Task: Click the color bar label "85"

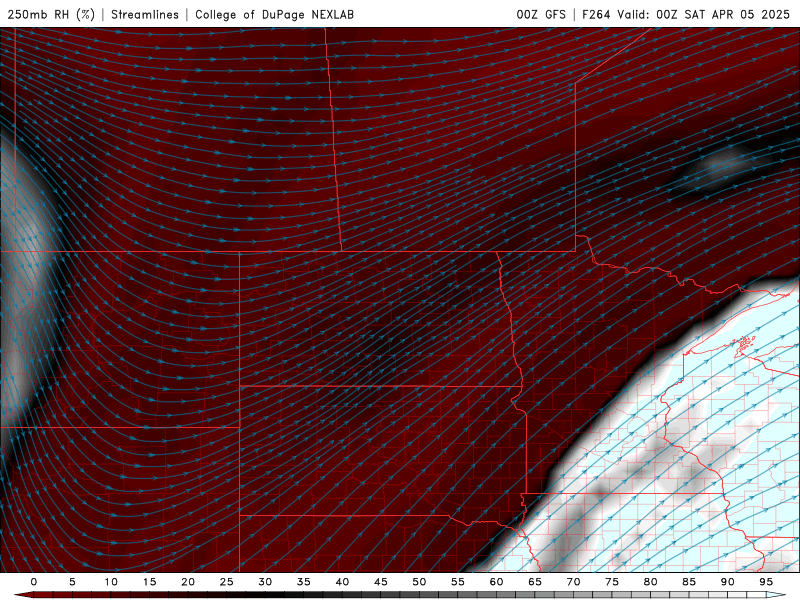Action: point(689,582)
